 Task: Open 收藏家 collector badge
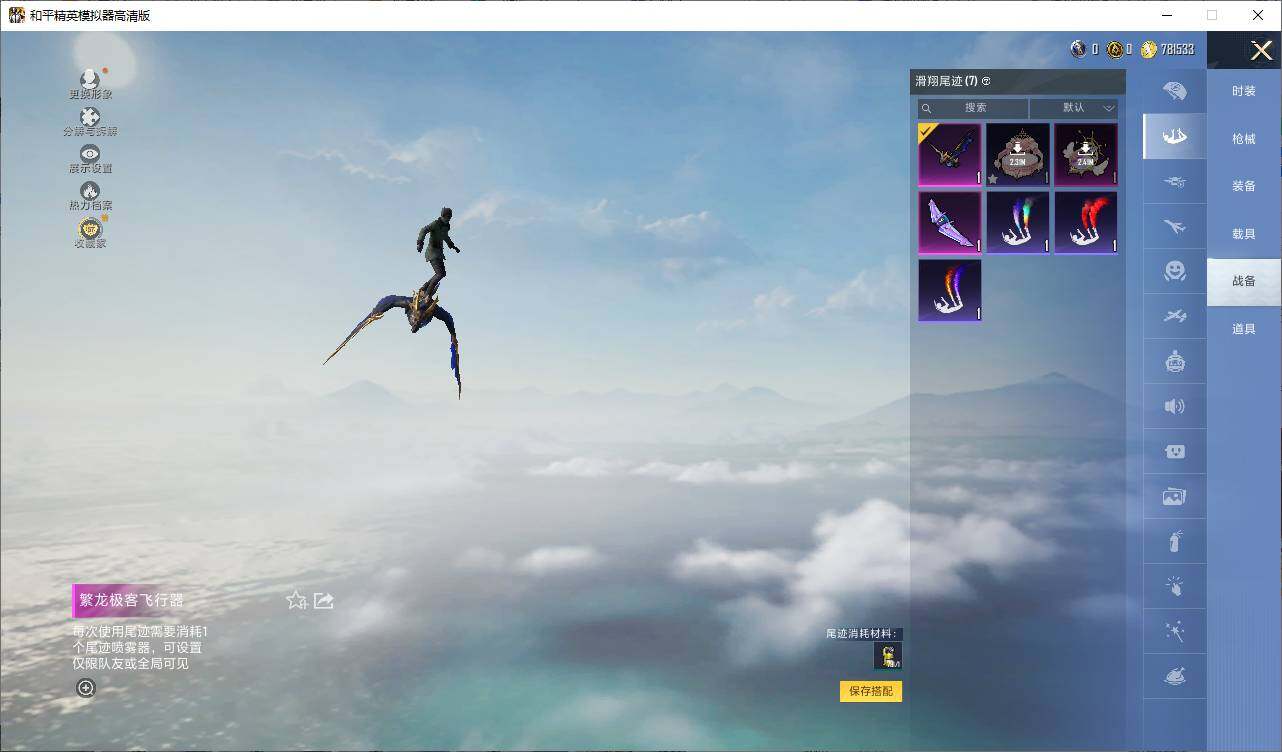(x=90, y=233)
